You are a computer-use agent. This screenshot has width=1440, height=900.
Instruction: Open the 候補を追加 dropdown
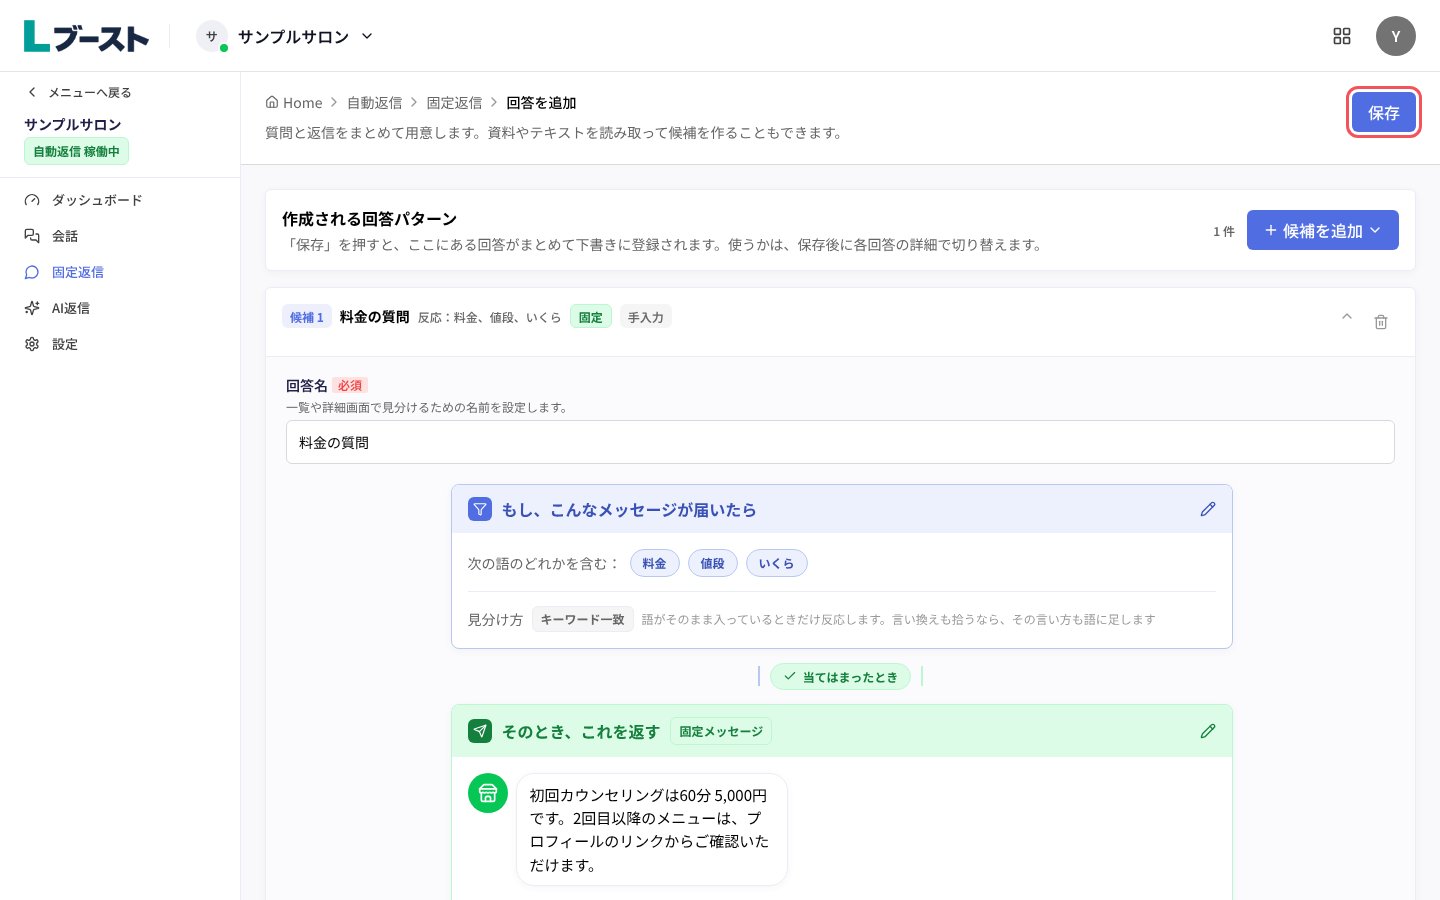click(1323, 230)
